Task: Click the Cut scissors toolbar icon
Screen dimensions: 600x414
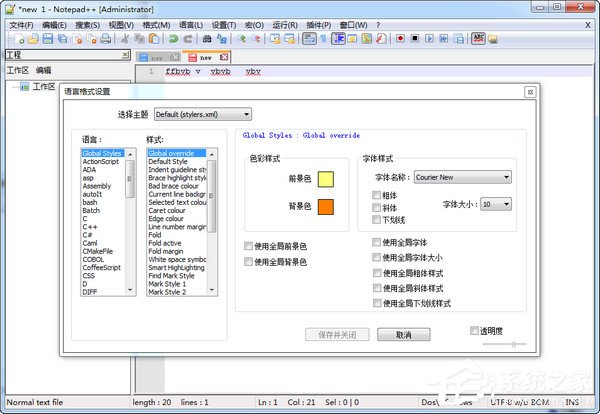Action: (125, 38)
